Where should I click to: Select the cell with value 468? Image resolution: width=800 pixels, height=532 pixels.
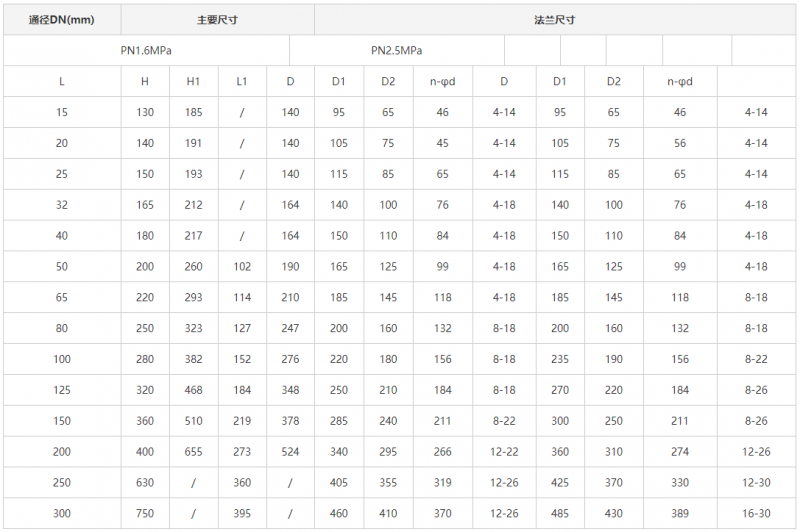tap(193, 390)
